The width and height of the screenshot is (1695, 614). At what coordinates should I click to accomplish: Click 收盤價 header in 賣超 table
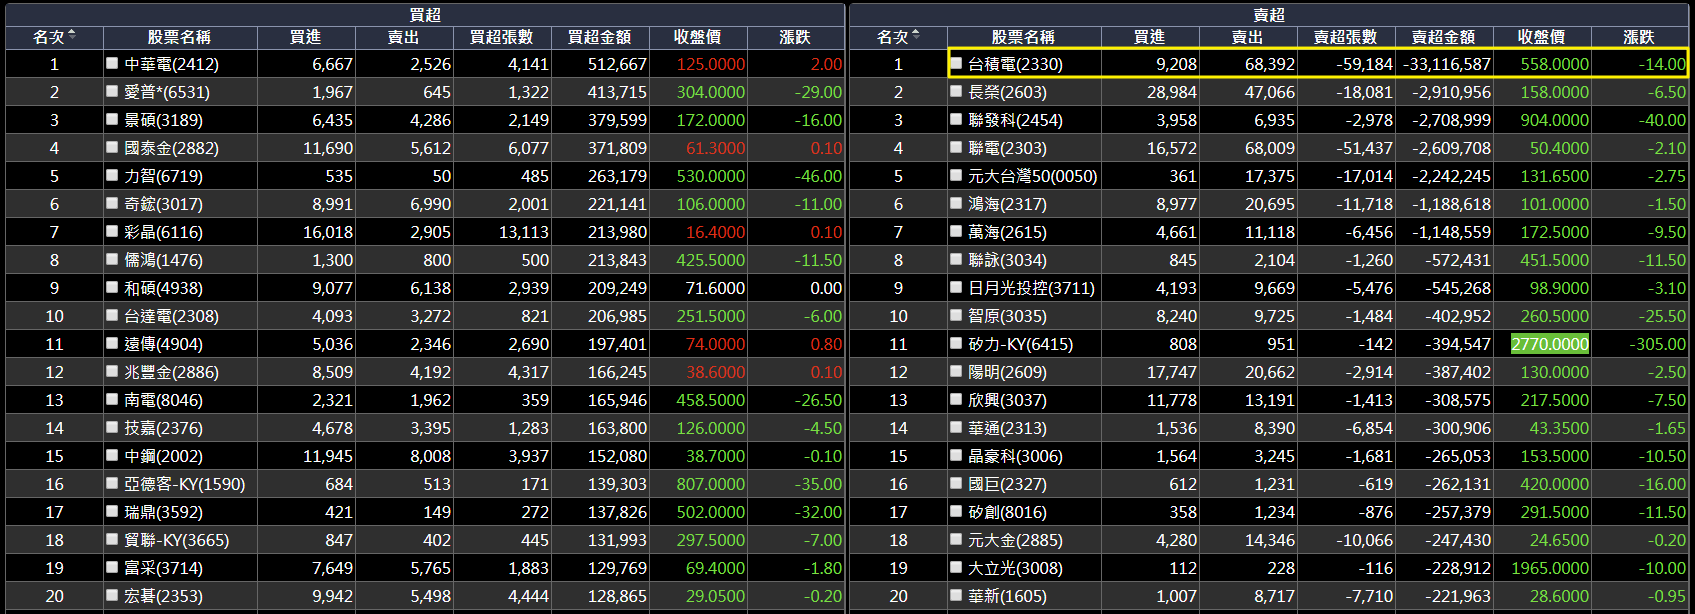click(x=1541, y=37)
